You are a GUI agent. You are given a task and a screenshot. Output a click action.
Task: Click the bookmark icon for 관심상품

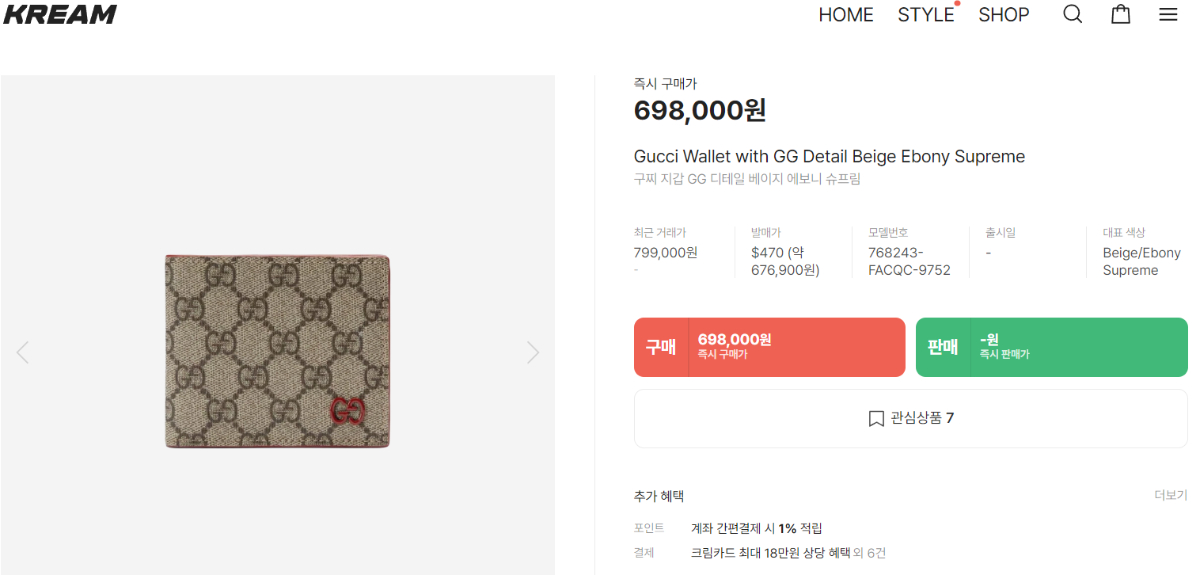tap(876, 418)
